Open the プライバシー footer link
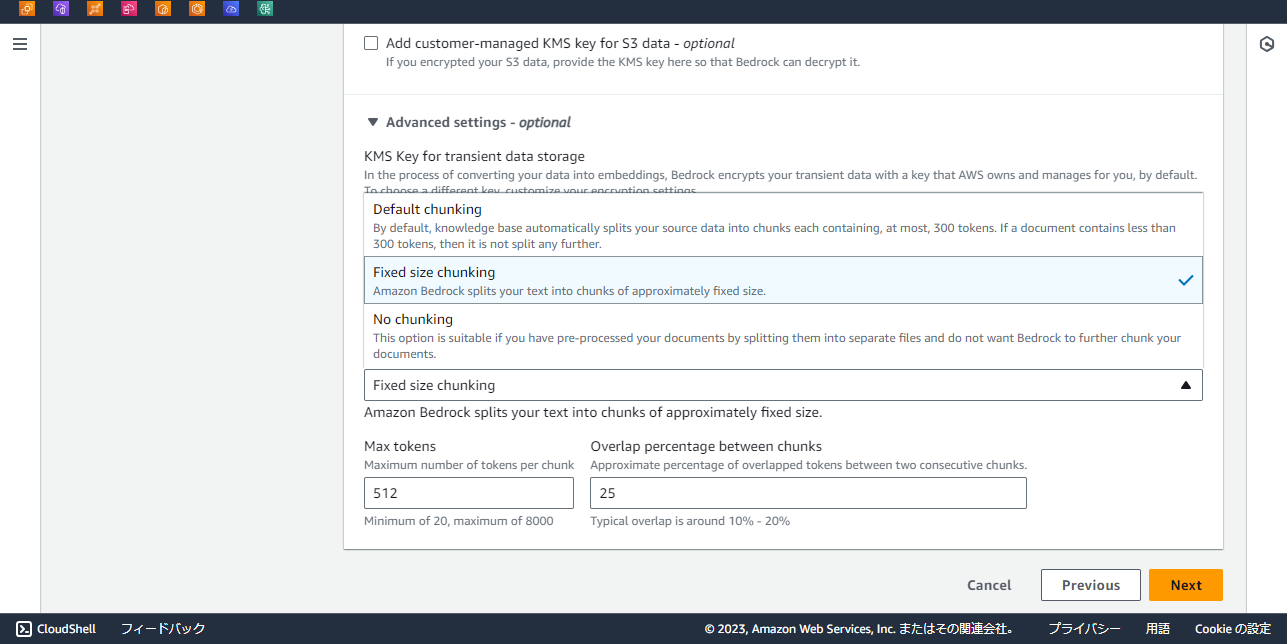 point(1084,629)
